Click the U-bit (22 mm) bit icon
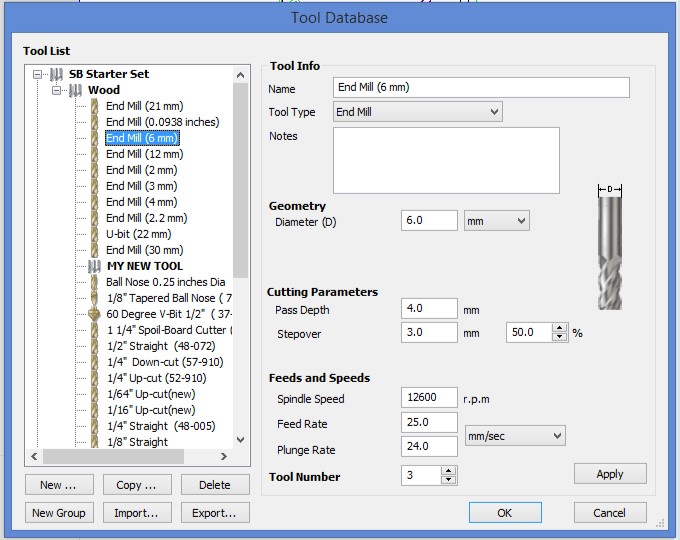This screenshot has width=680, height=540. (95, 234)
